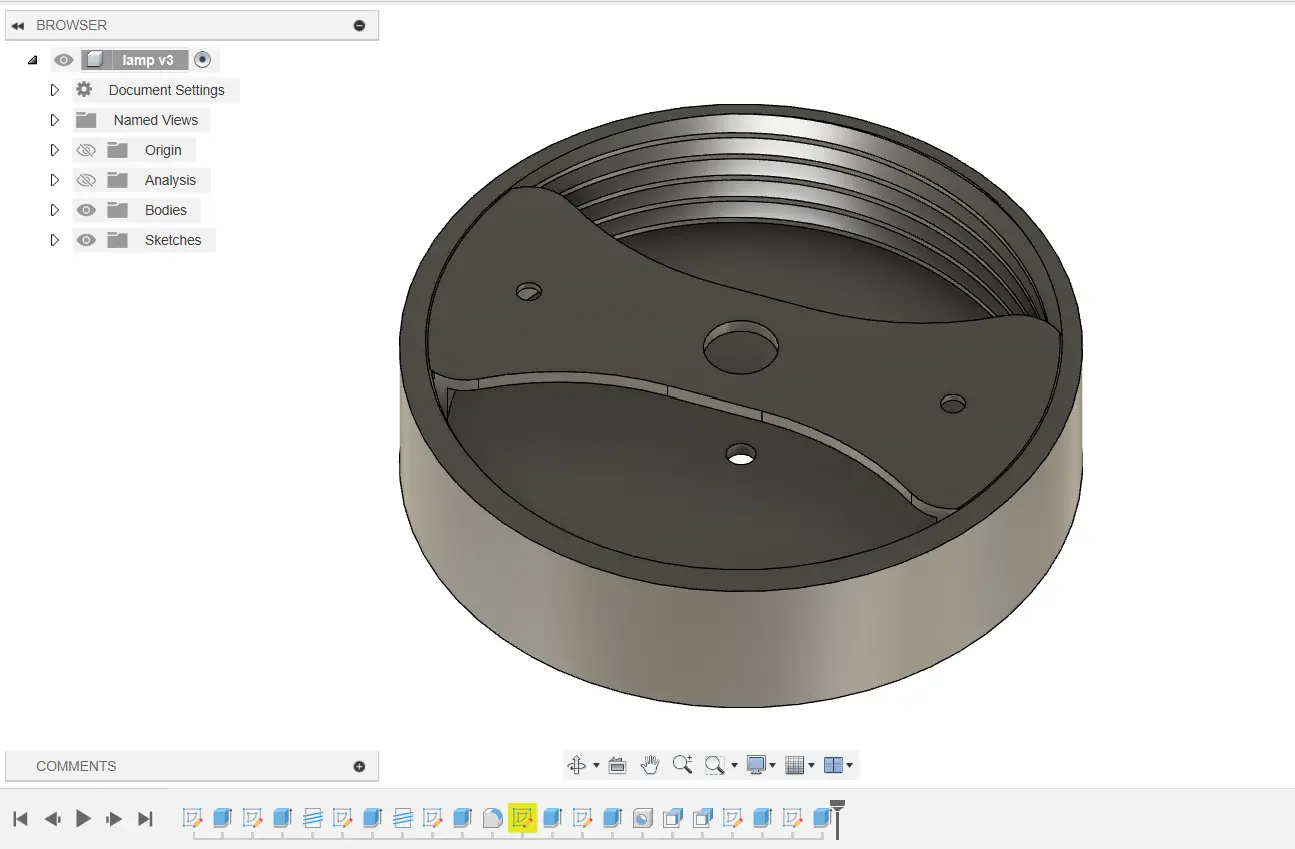Open Display Settings monitor icon
The image size is (1295, 849).
(x=756, y=765)
